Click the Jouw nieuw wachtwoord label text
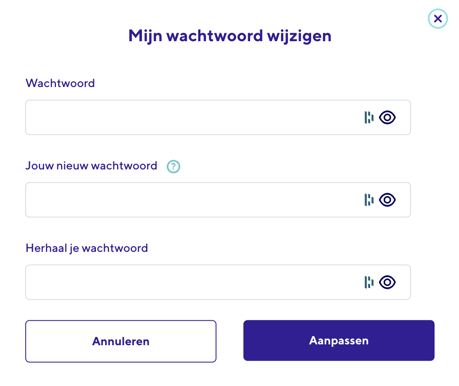Screen dimensions: 459x386 pyautogui.click(x=91, y=166)
